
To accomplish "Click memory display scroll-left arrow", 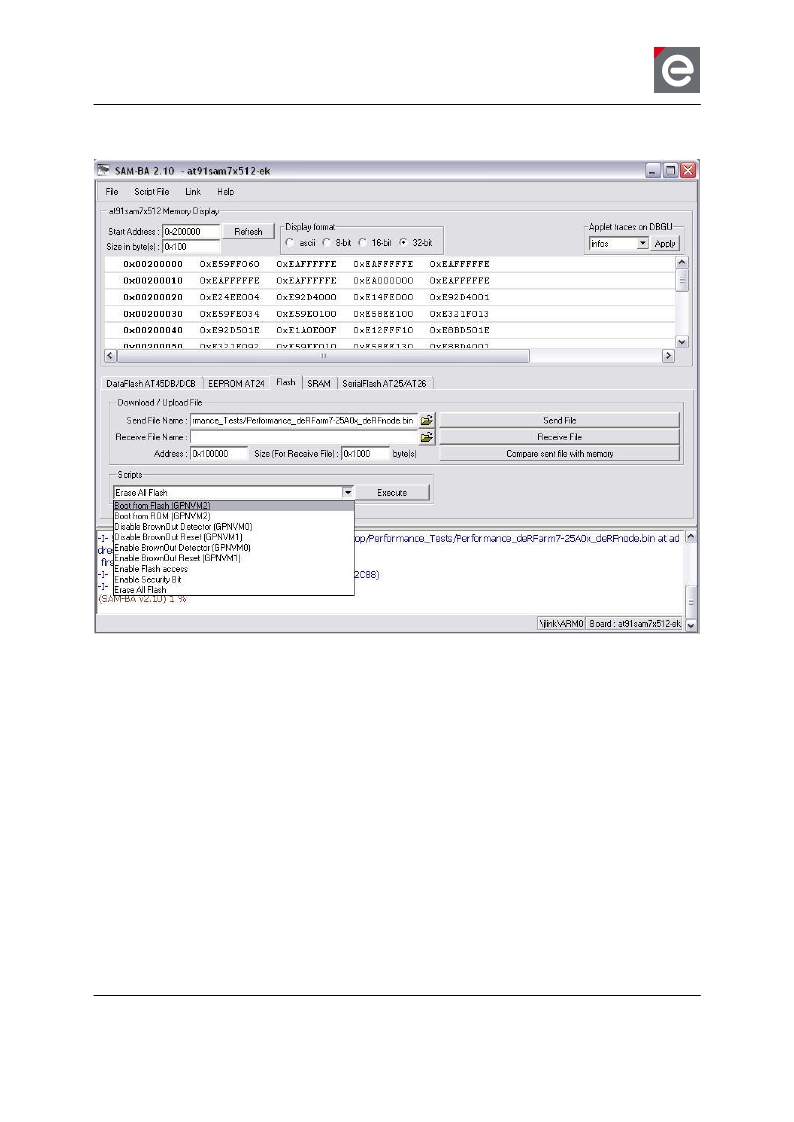I will (111, 356).
